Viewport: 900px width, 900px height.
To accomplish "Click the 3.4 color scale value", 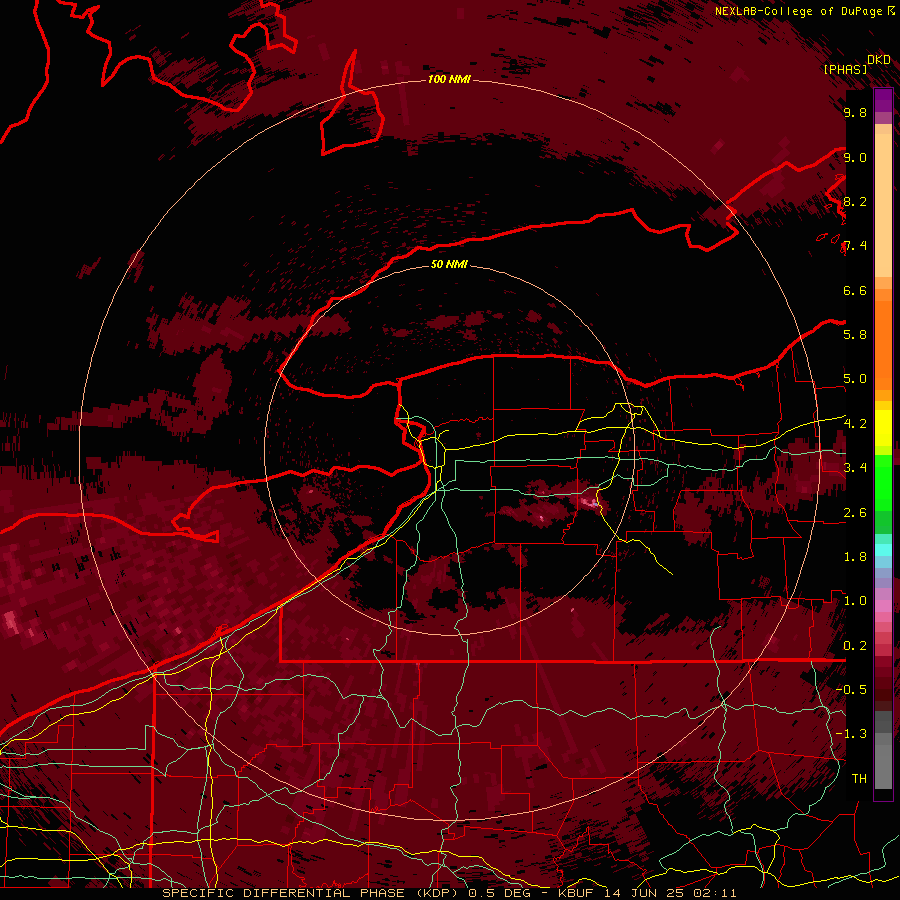I will tap(855, 468).
